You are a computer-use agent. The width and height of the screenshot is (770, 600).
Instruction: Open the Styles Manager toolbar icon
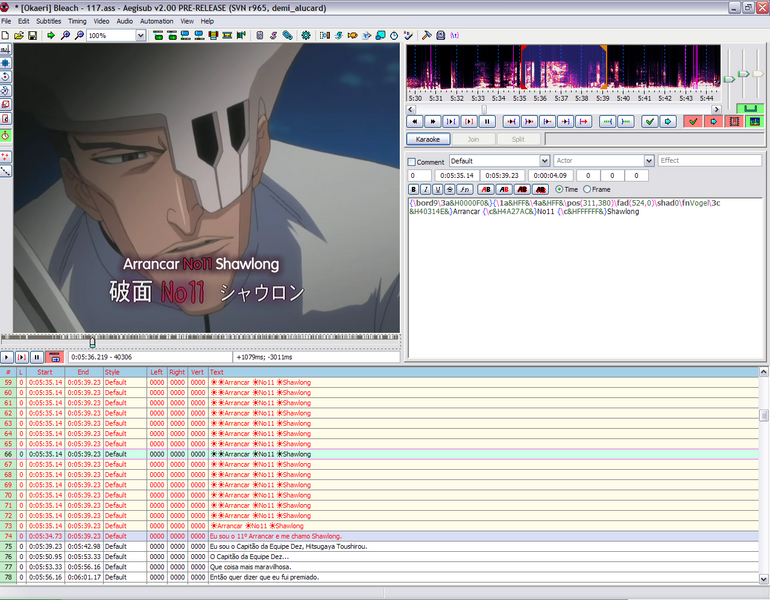[x=274, y=35]
